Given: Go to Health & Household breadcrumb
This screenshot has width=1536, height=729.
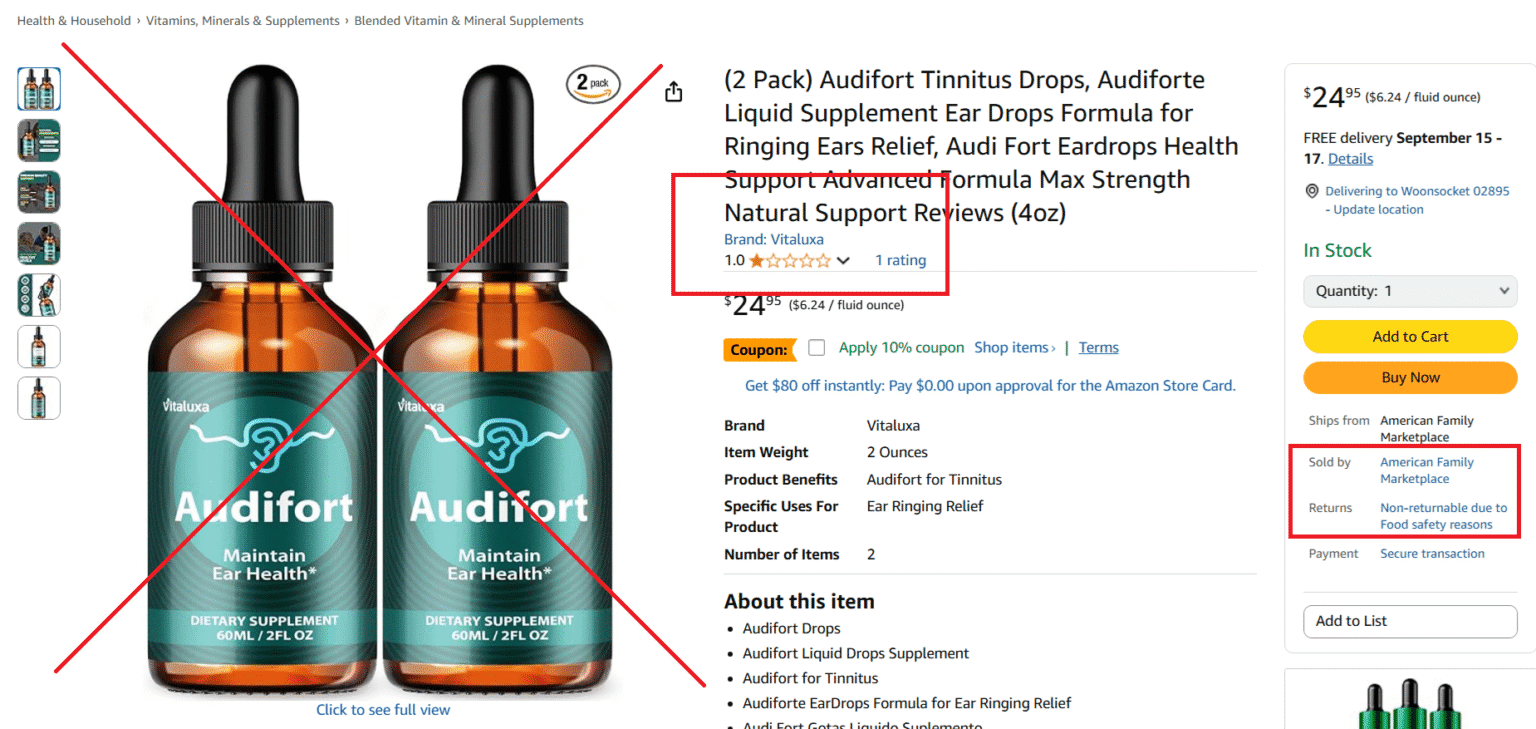Looking at the screenshot, I should pyautogui.click(x=74, y=20).
